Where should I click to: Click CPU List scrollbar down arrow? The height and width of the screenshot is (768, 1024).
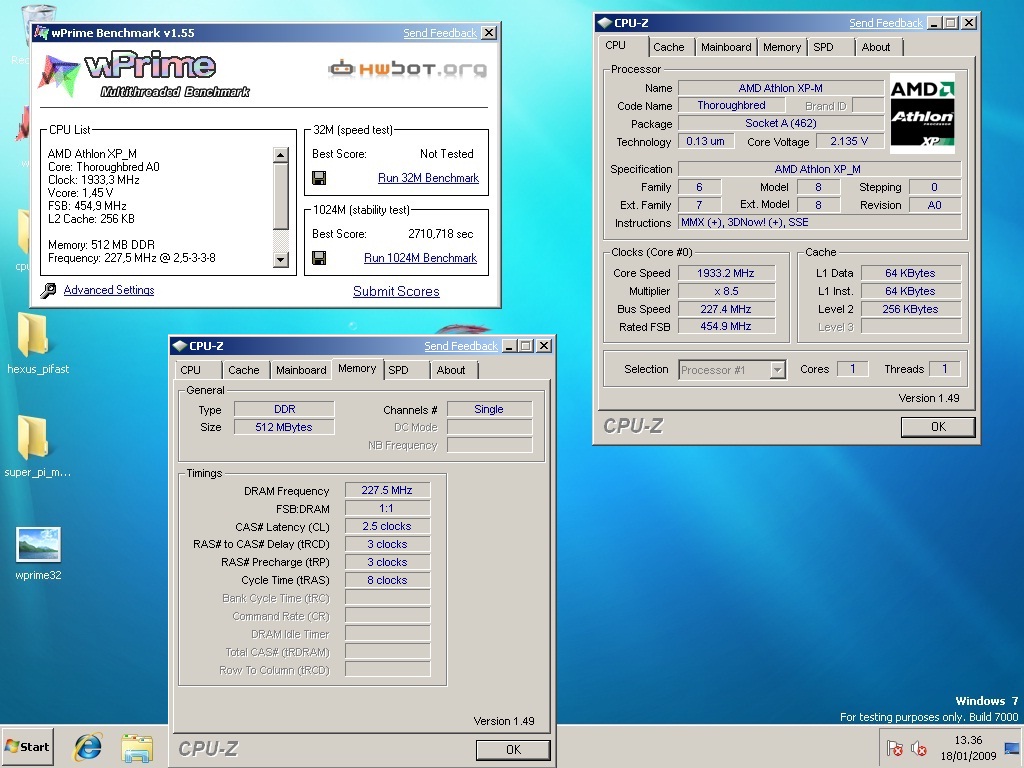pyautogui.click(x=281, y=259)
